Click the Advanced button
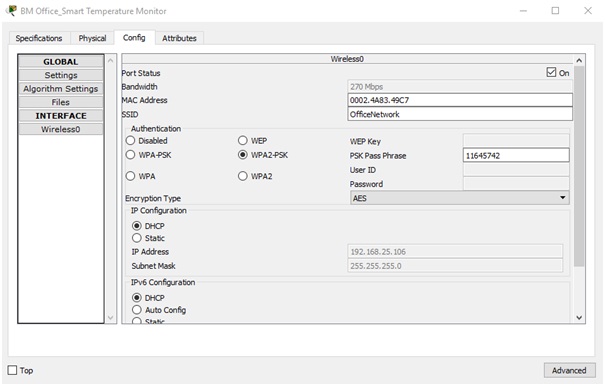Screen dimensions: 605x386 pyautogui.click(x=569, y=370)
